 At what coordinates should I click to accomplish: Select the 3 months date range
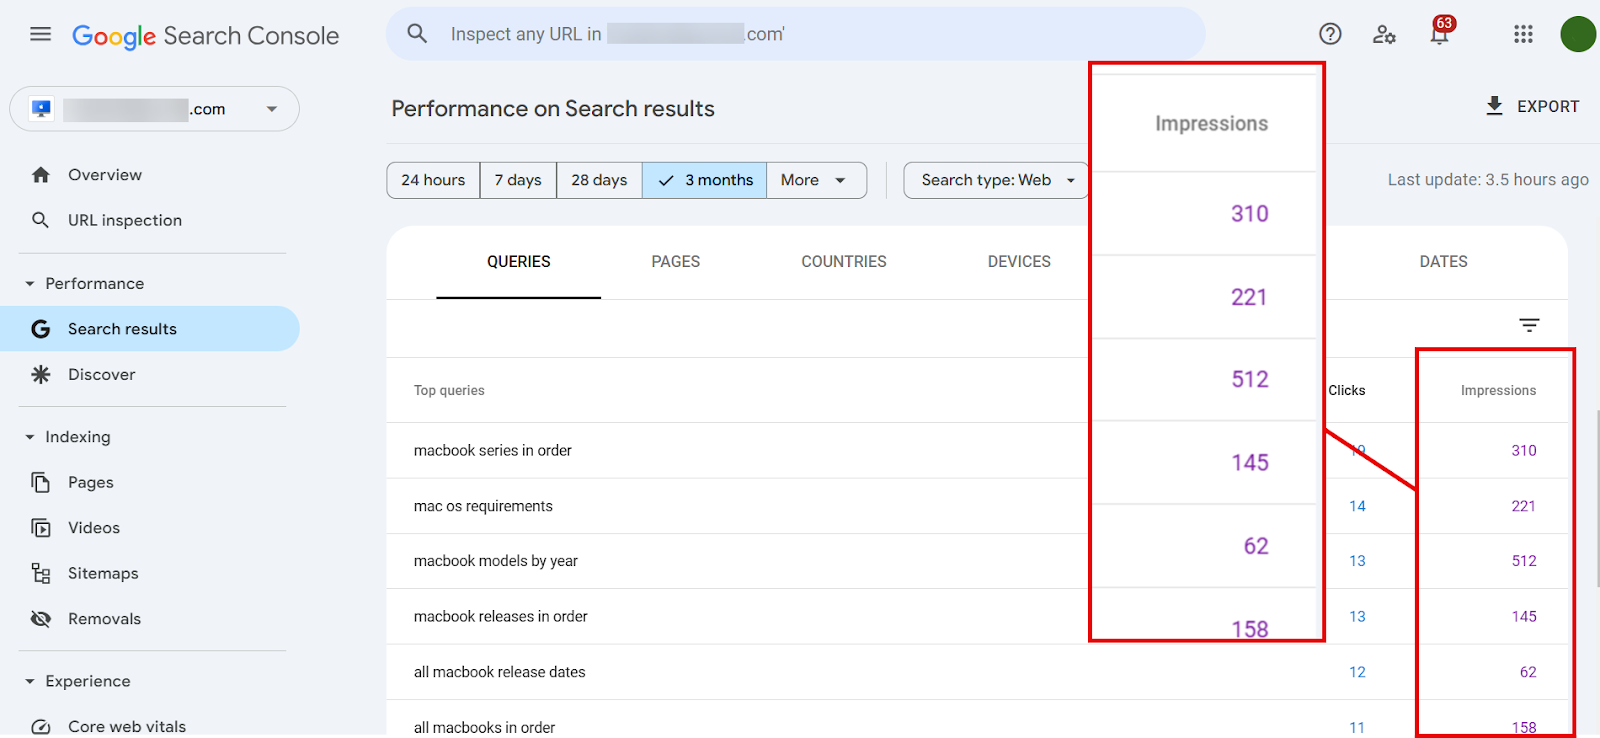pos(705,180)
